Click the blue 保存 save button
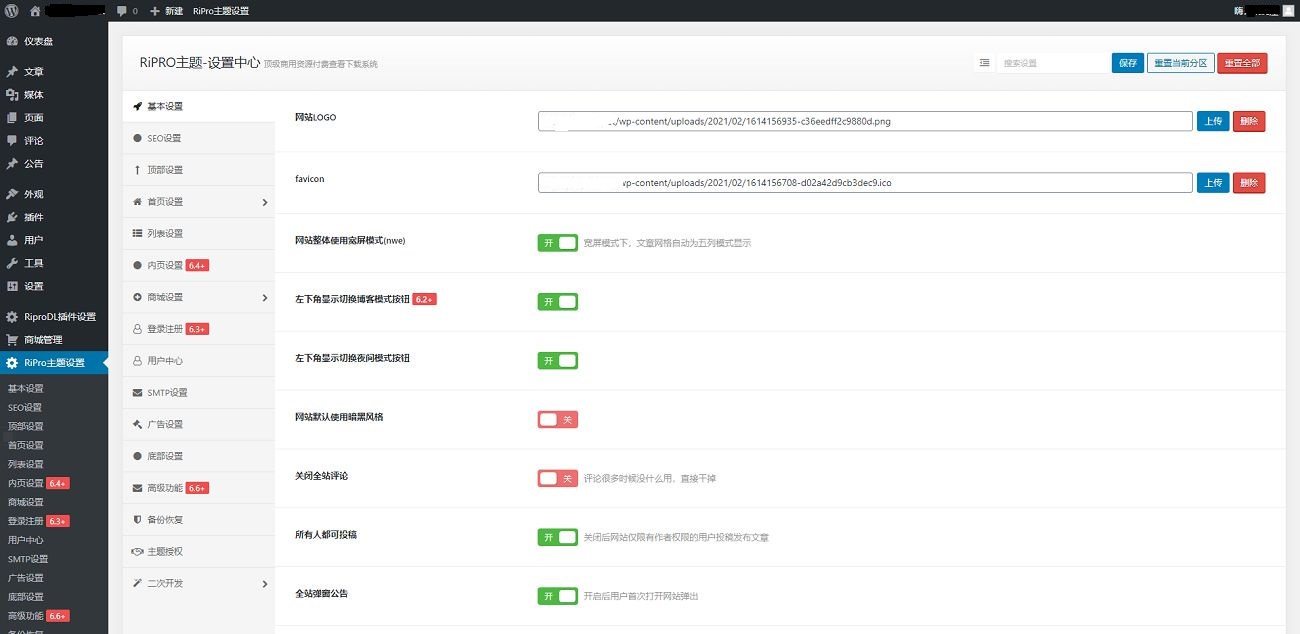 tap(1128, 63)
